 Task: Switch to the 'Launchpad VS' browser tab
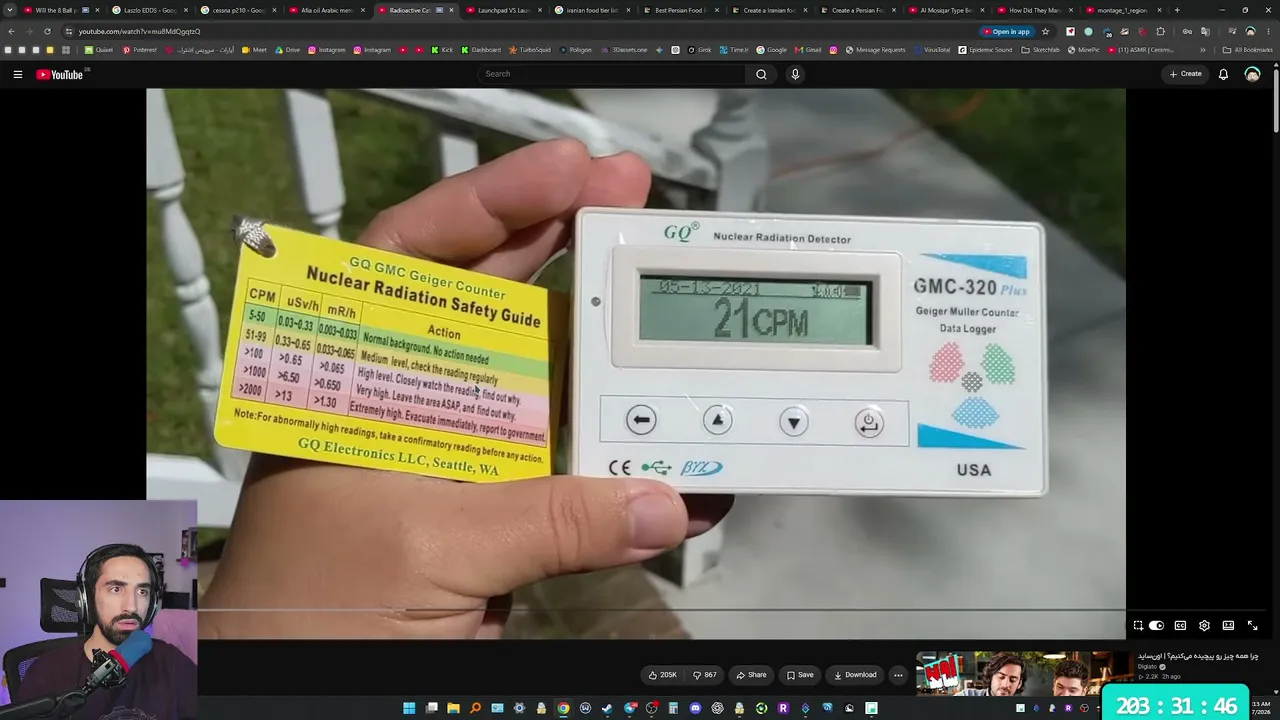[503, 10]
